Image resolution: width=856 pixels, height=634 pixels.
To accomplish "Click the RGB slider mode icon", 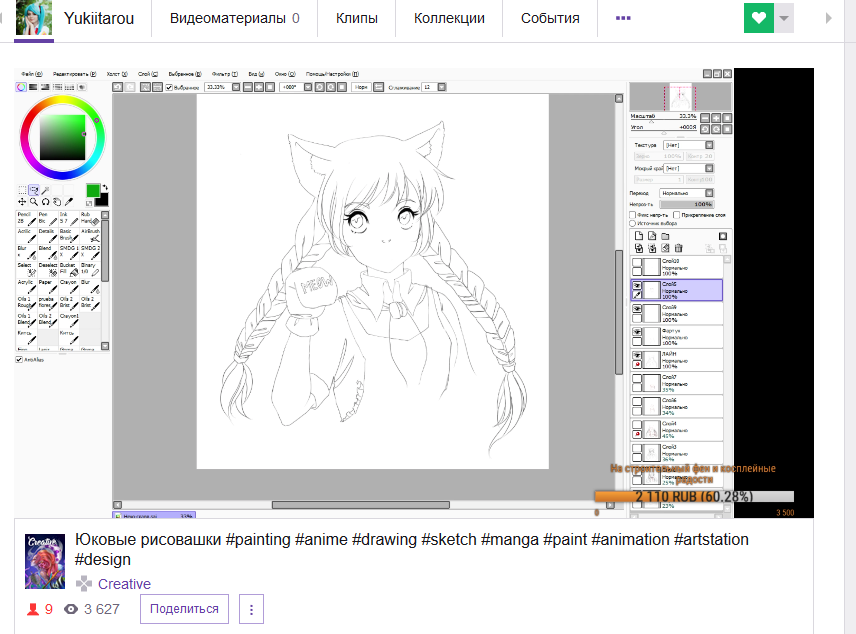I will coord(33,87).
